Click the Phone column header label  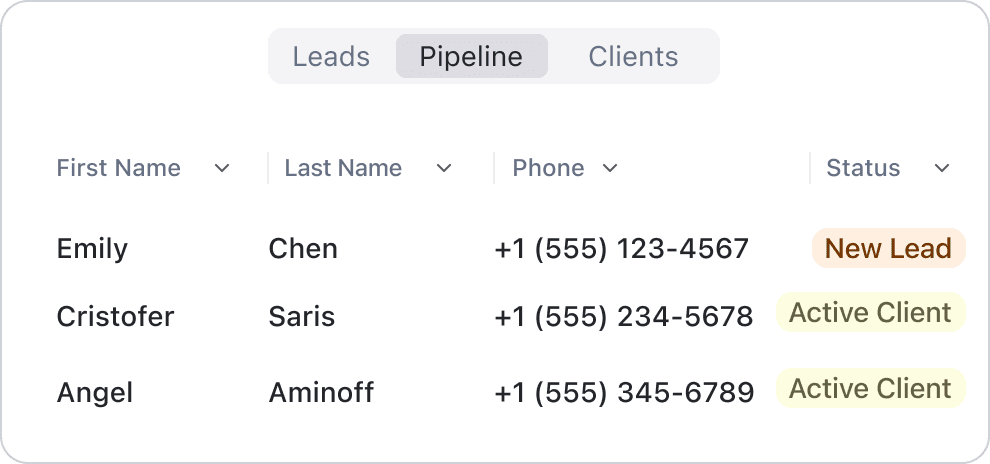(548, 168)
